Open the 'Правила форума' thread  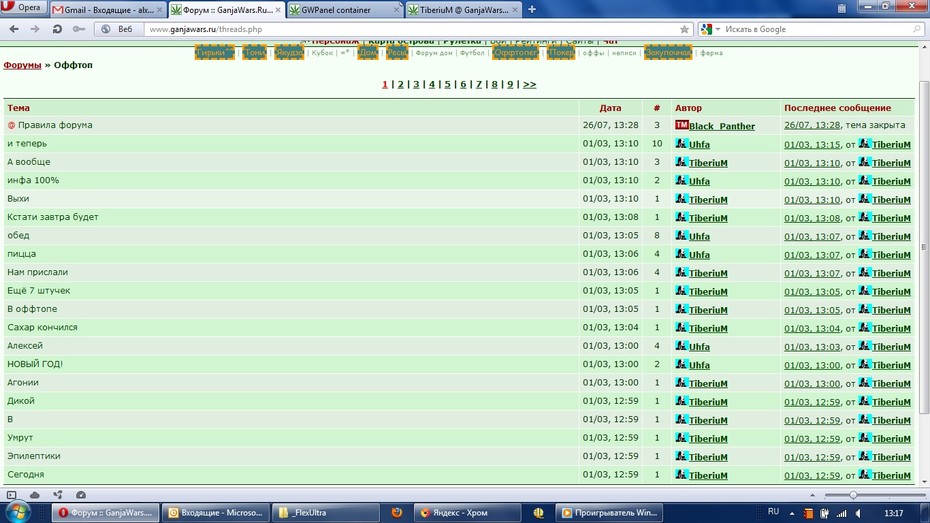[x=55, y=125]
